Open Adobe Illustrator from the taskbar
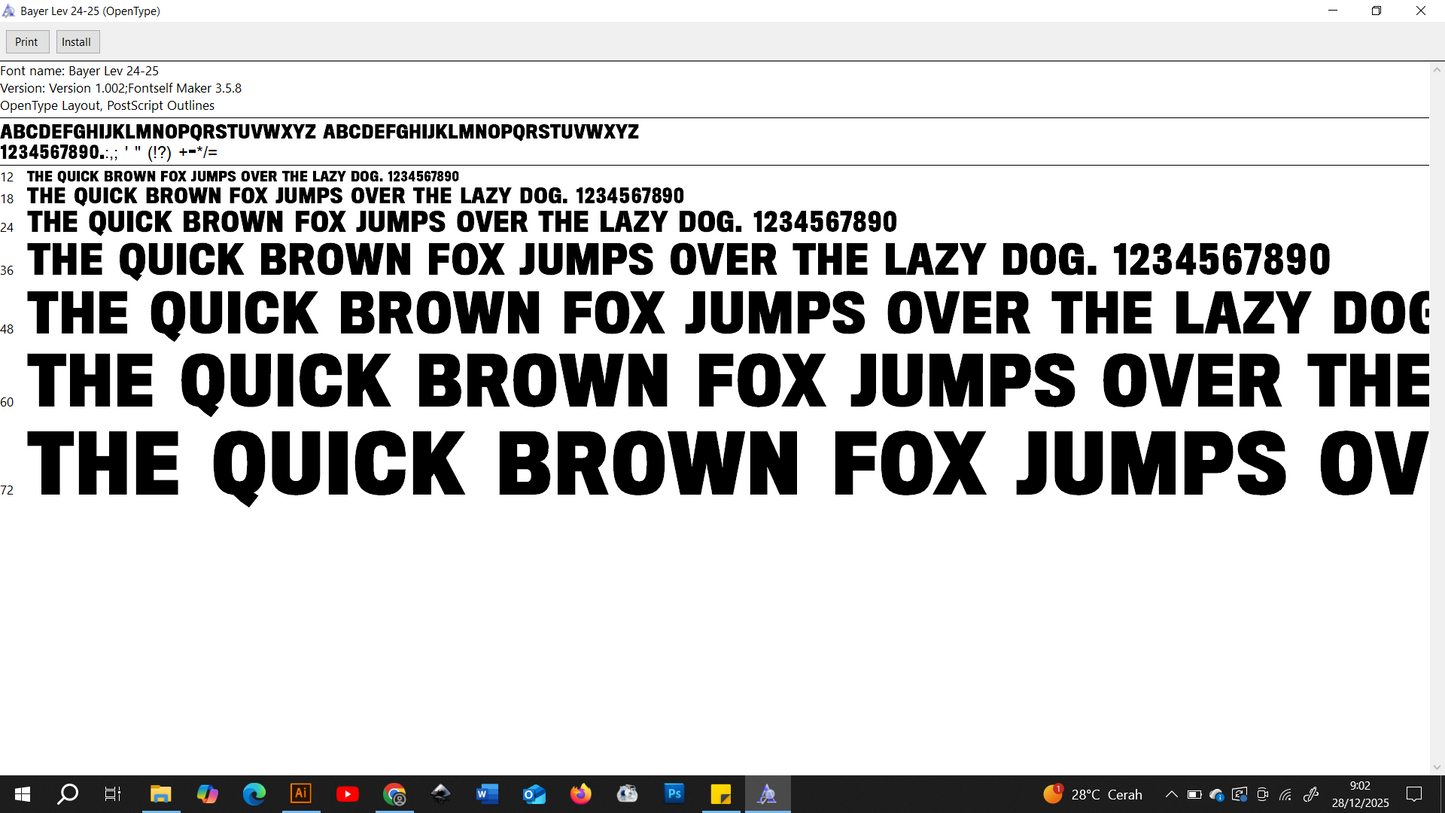The height and width of the screenshot is (813, 1445). click(301, 793)
